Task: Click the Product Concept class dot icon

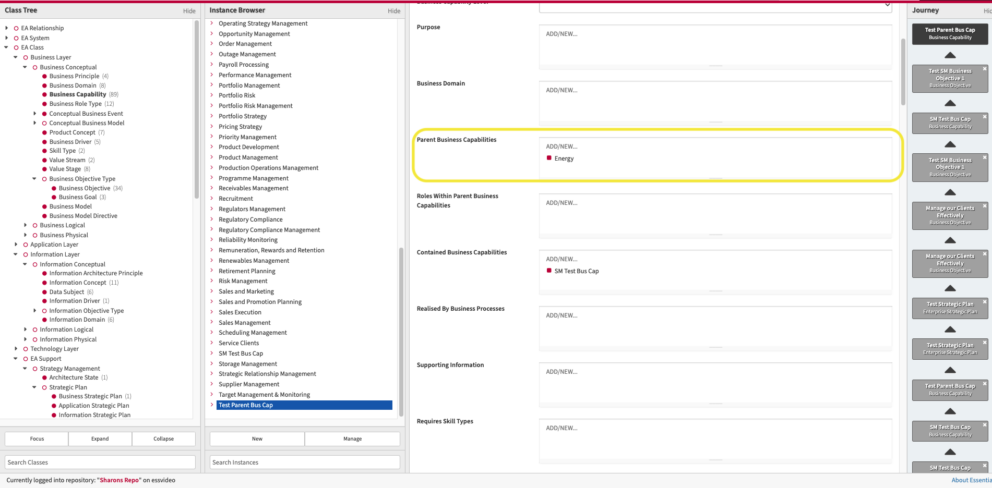Action: point(44,132)
